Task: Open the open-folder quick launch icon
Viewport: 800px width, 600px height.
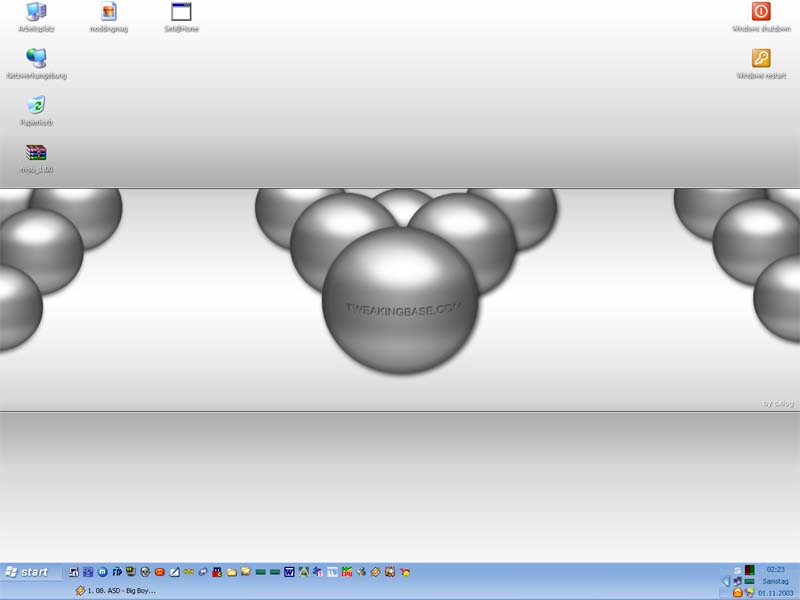Action: point(245,572)
